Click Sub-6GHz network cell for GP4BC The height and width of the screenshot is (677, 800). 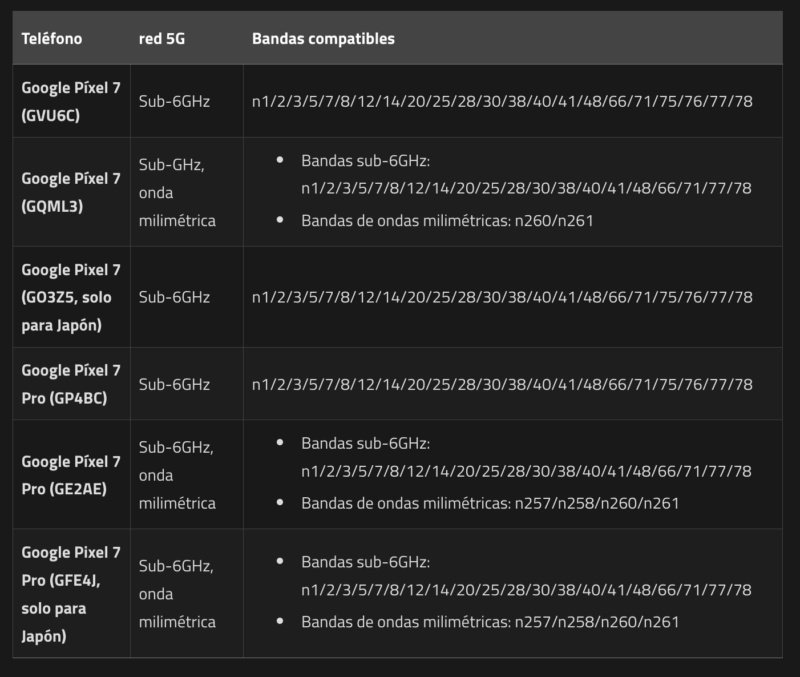coord(174,384)
